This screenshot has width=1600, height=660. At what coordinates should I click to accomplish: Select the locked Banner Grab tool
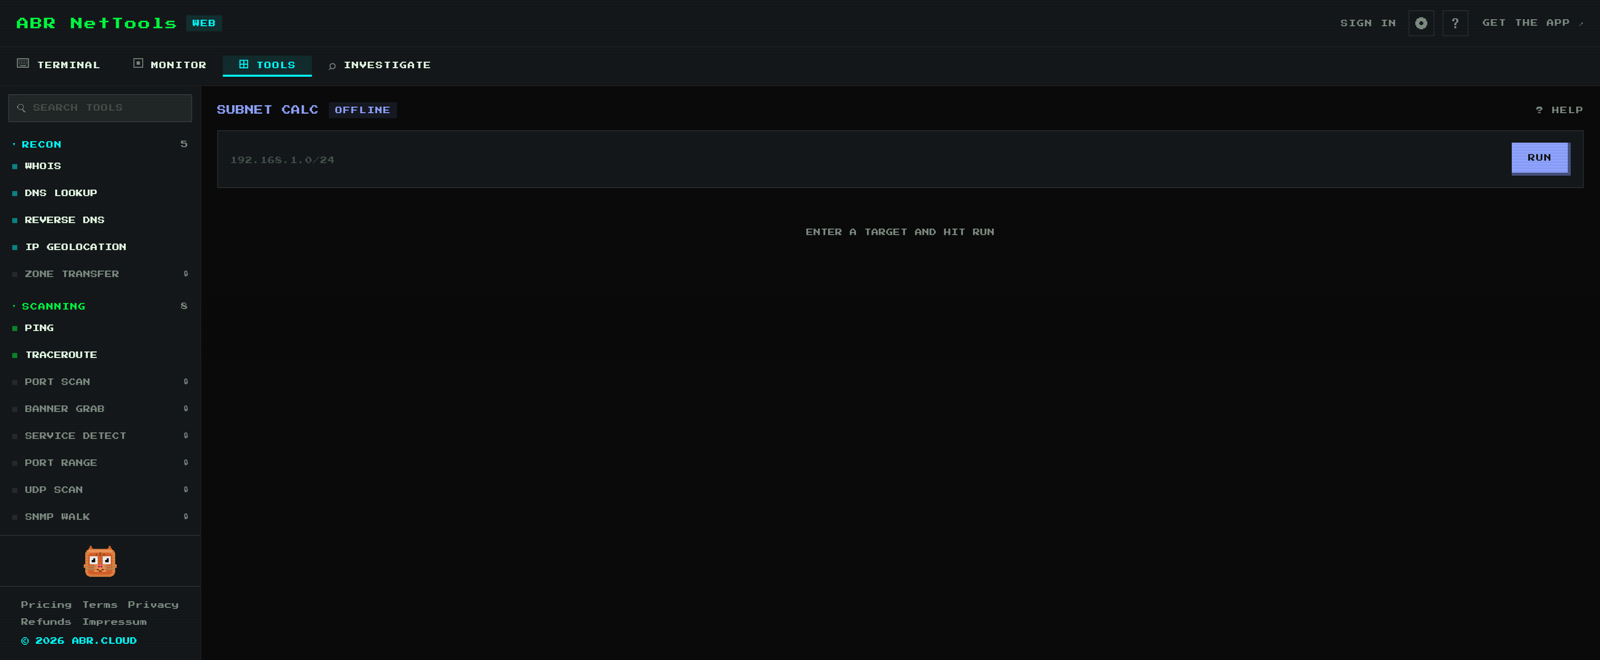point(100,409)
